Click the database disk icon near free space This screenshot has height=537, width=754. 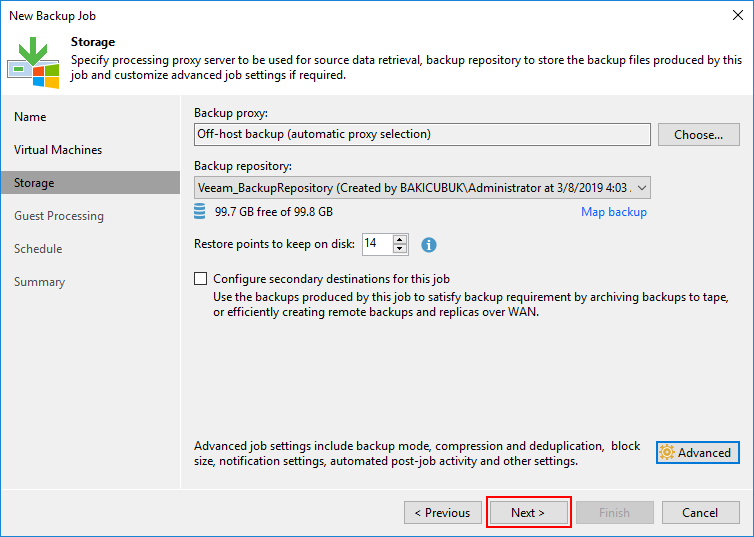[200, 212]
